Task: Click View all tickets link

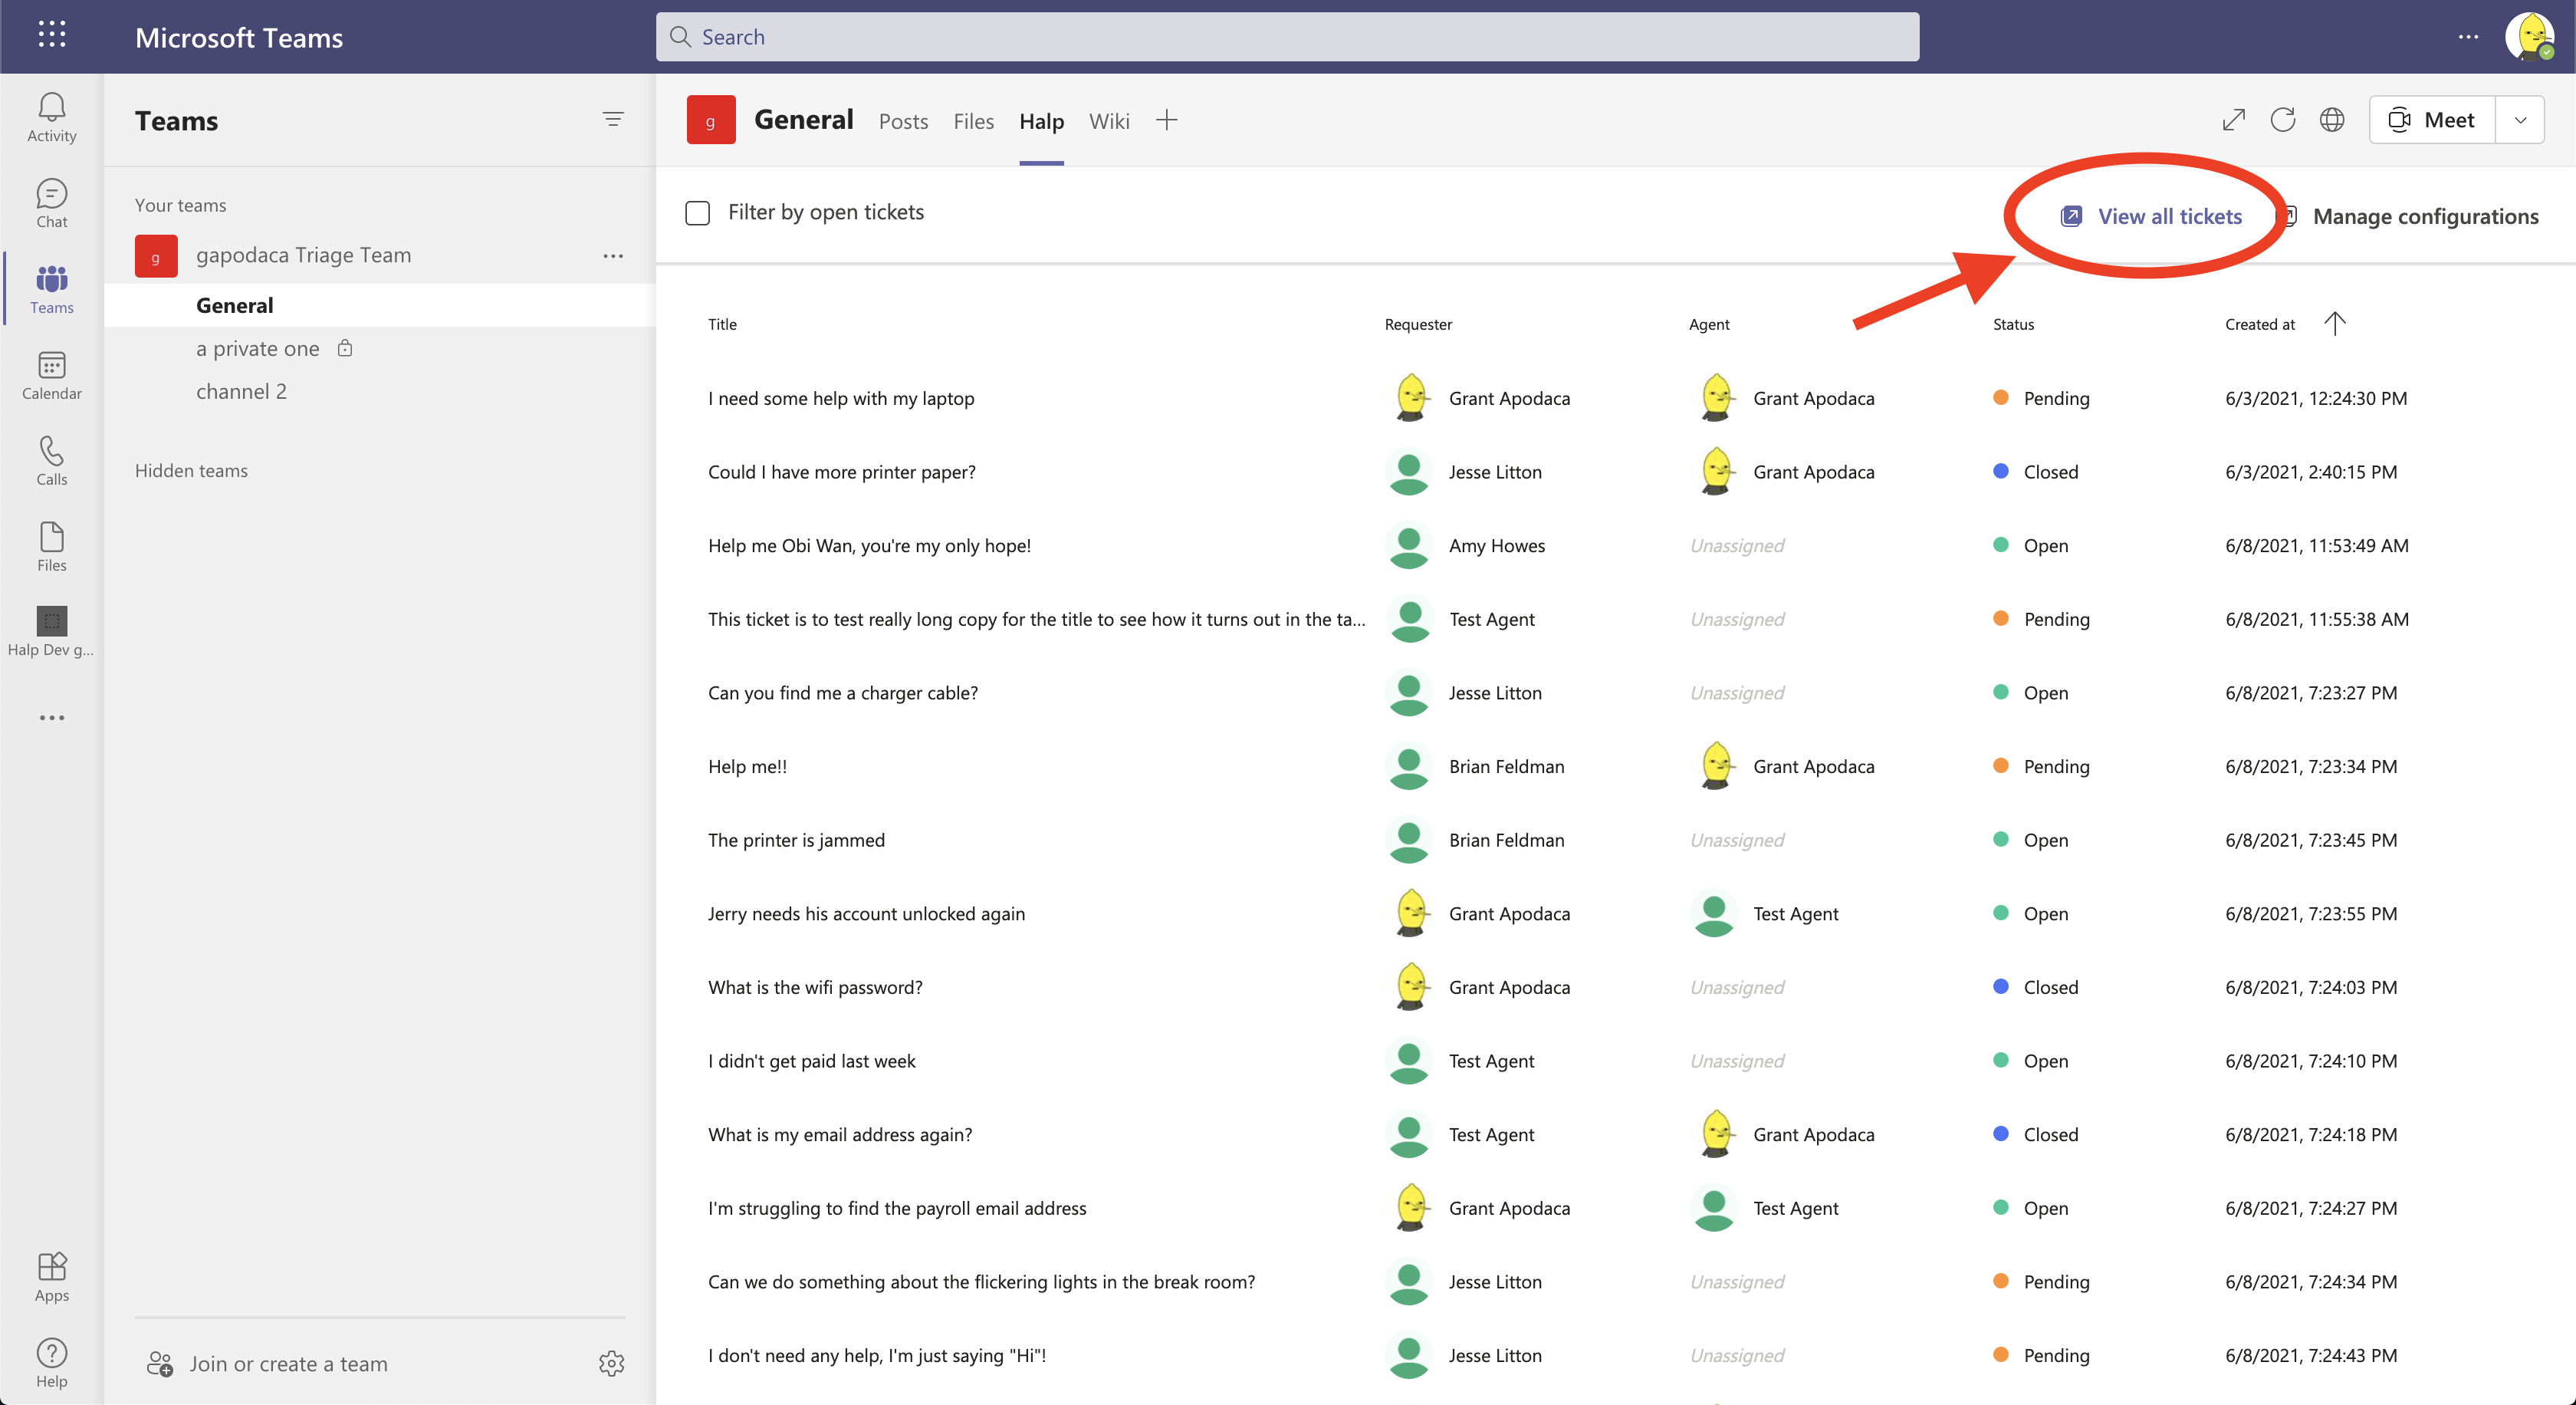Action: (2151, 216)
